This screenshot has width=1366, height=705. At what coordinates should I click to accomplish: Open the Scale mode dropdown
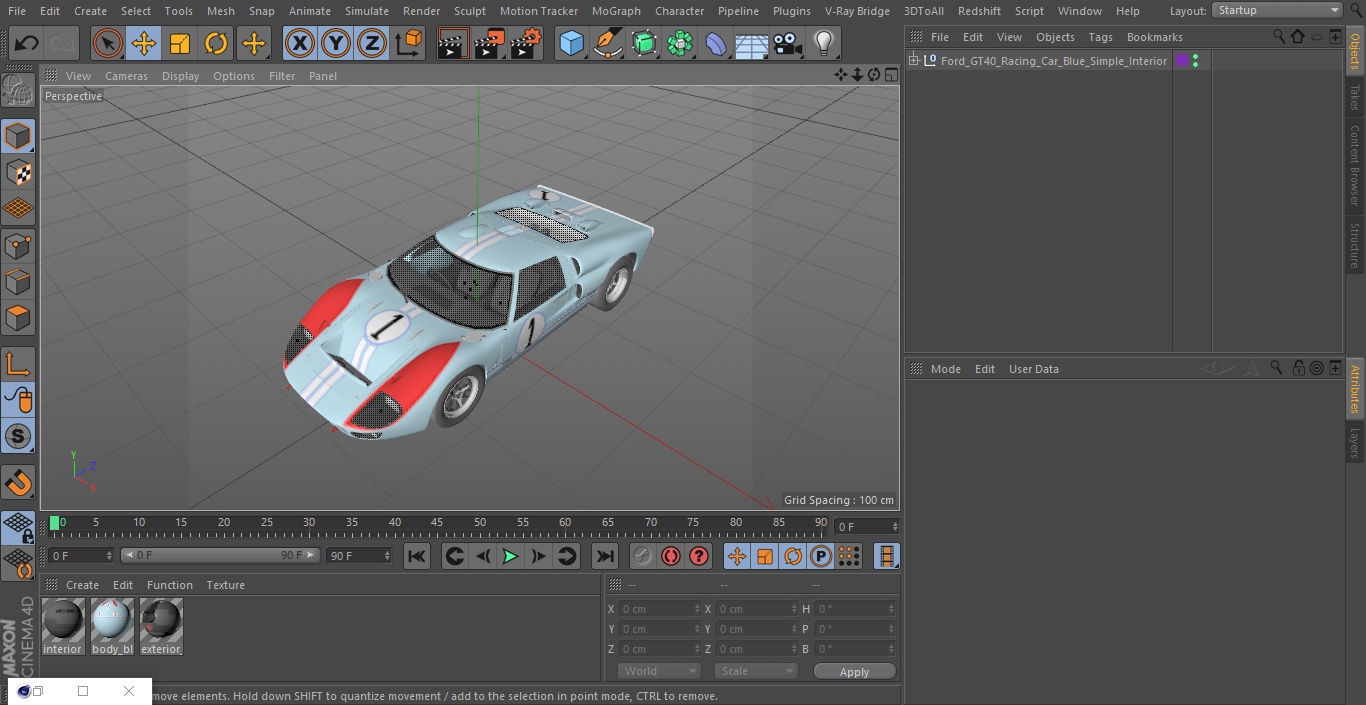pos(756,671)
